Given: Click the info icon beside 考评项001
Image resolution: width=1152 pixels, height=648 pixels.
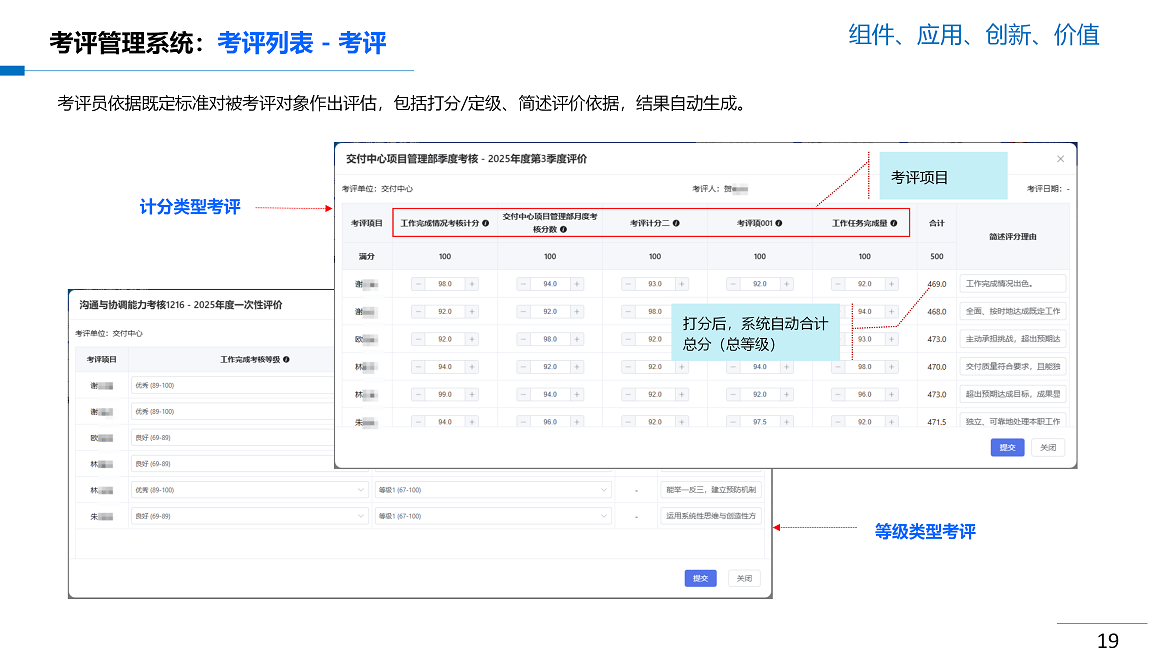Looking at the screenshot, I should tap(779, 223).
